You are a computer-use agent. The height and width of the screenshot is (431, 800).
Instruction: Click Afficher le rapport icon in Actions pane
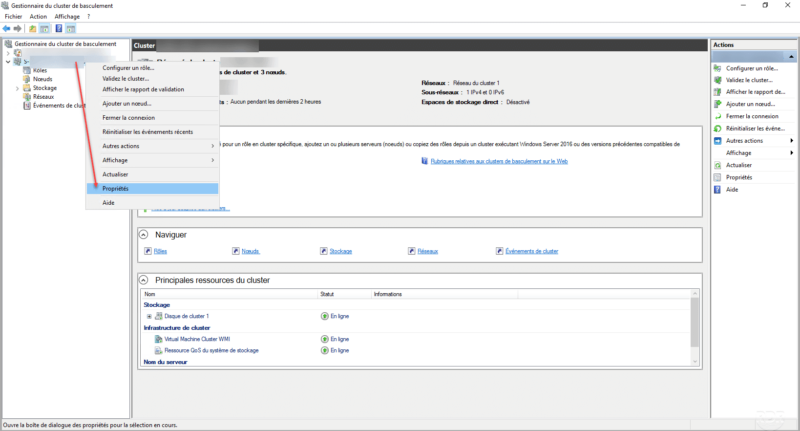click(x=717, y=92)
